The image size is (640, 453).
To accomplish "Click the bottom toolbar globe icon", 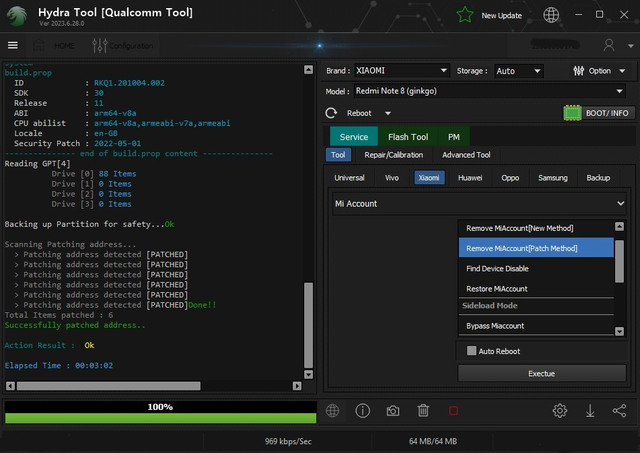I will pos(332,411).
